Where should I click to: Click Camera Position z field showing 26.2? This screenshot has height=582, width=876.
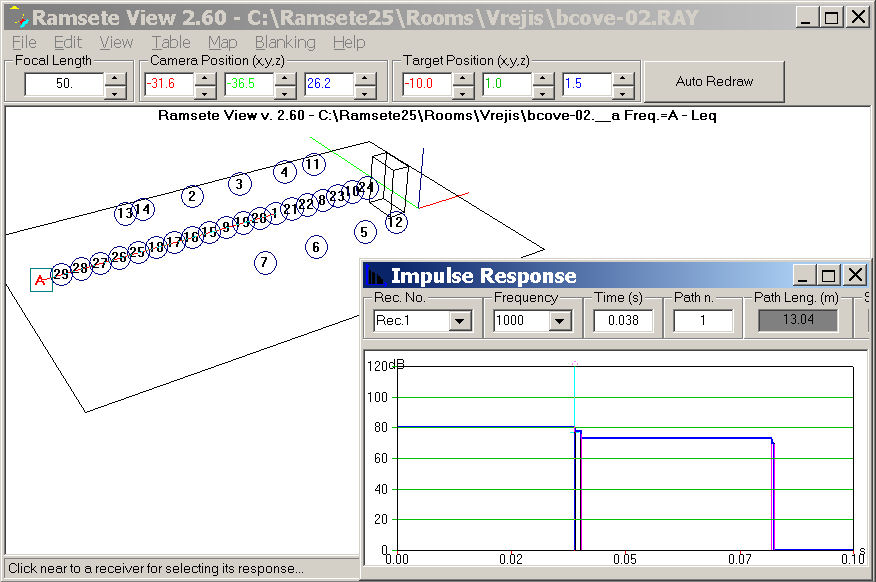tap(329, 84)
